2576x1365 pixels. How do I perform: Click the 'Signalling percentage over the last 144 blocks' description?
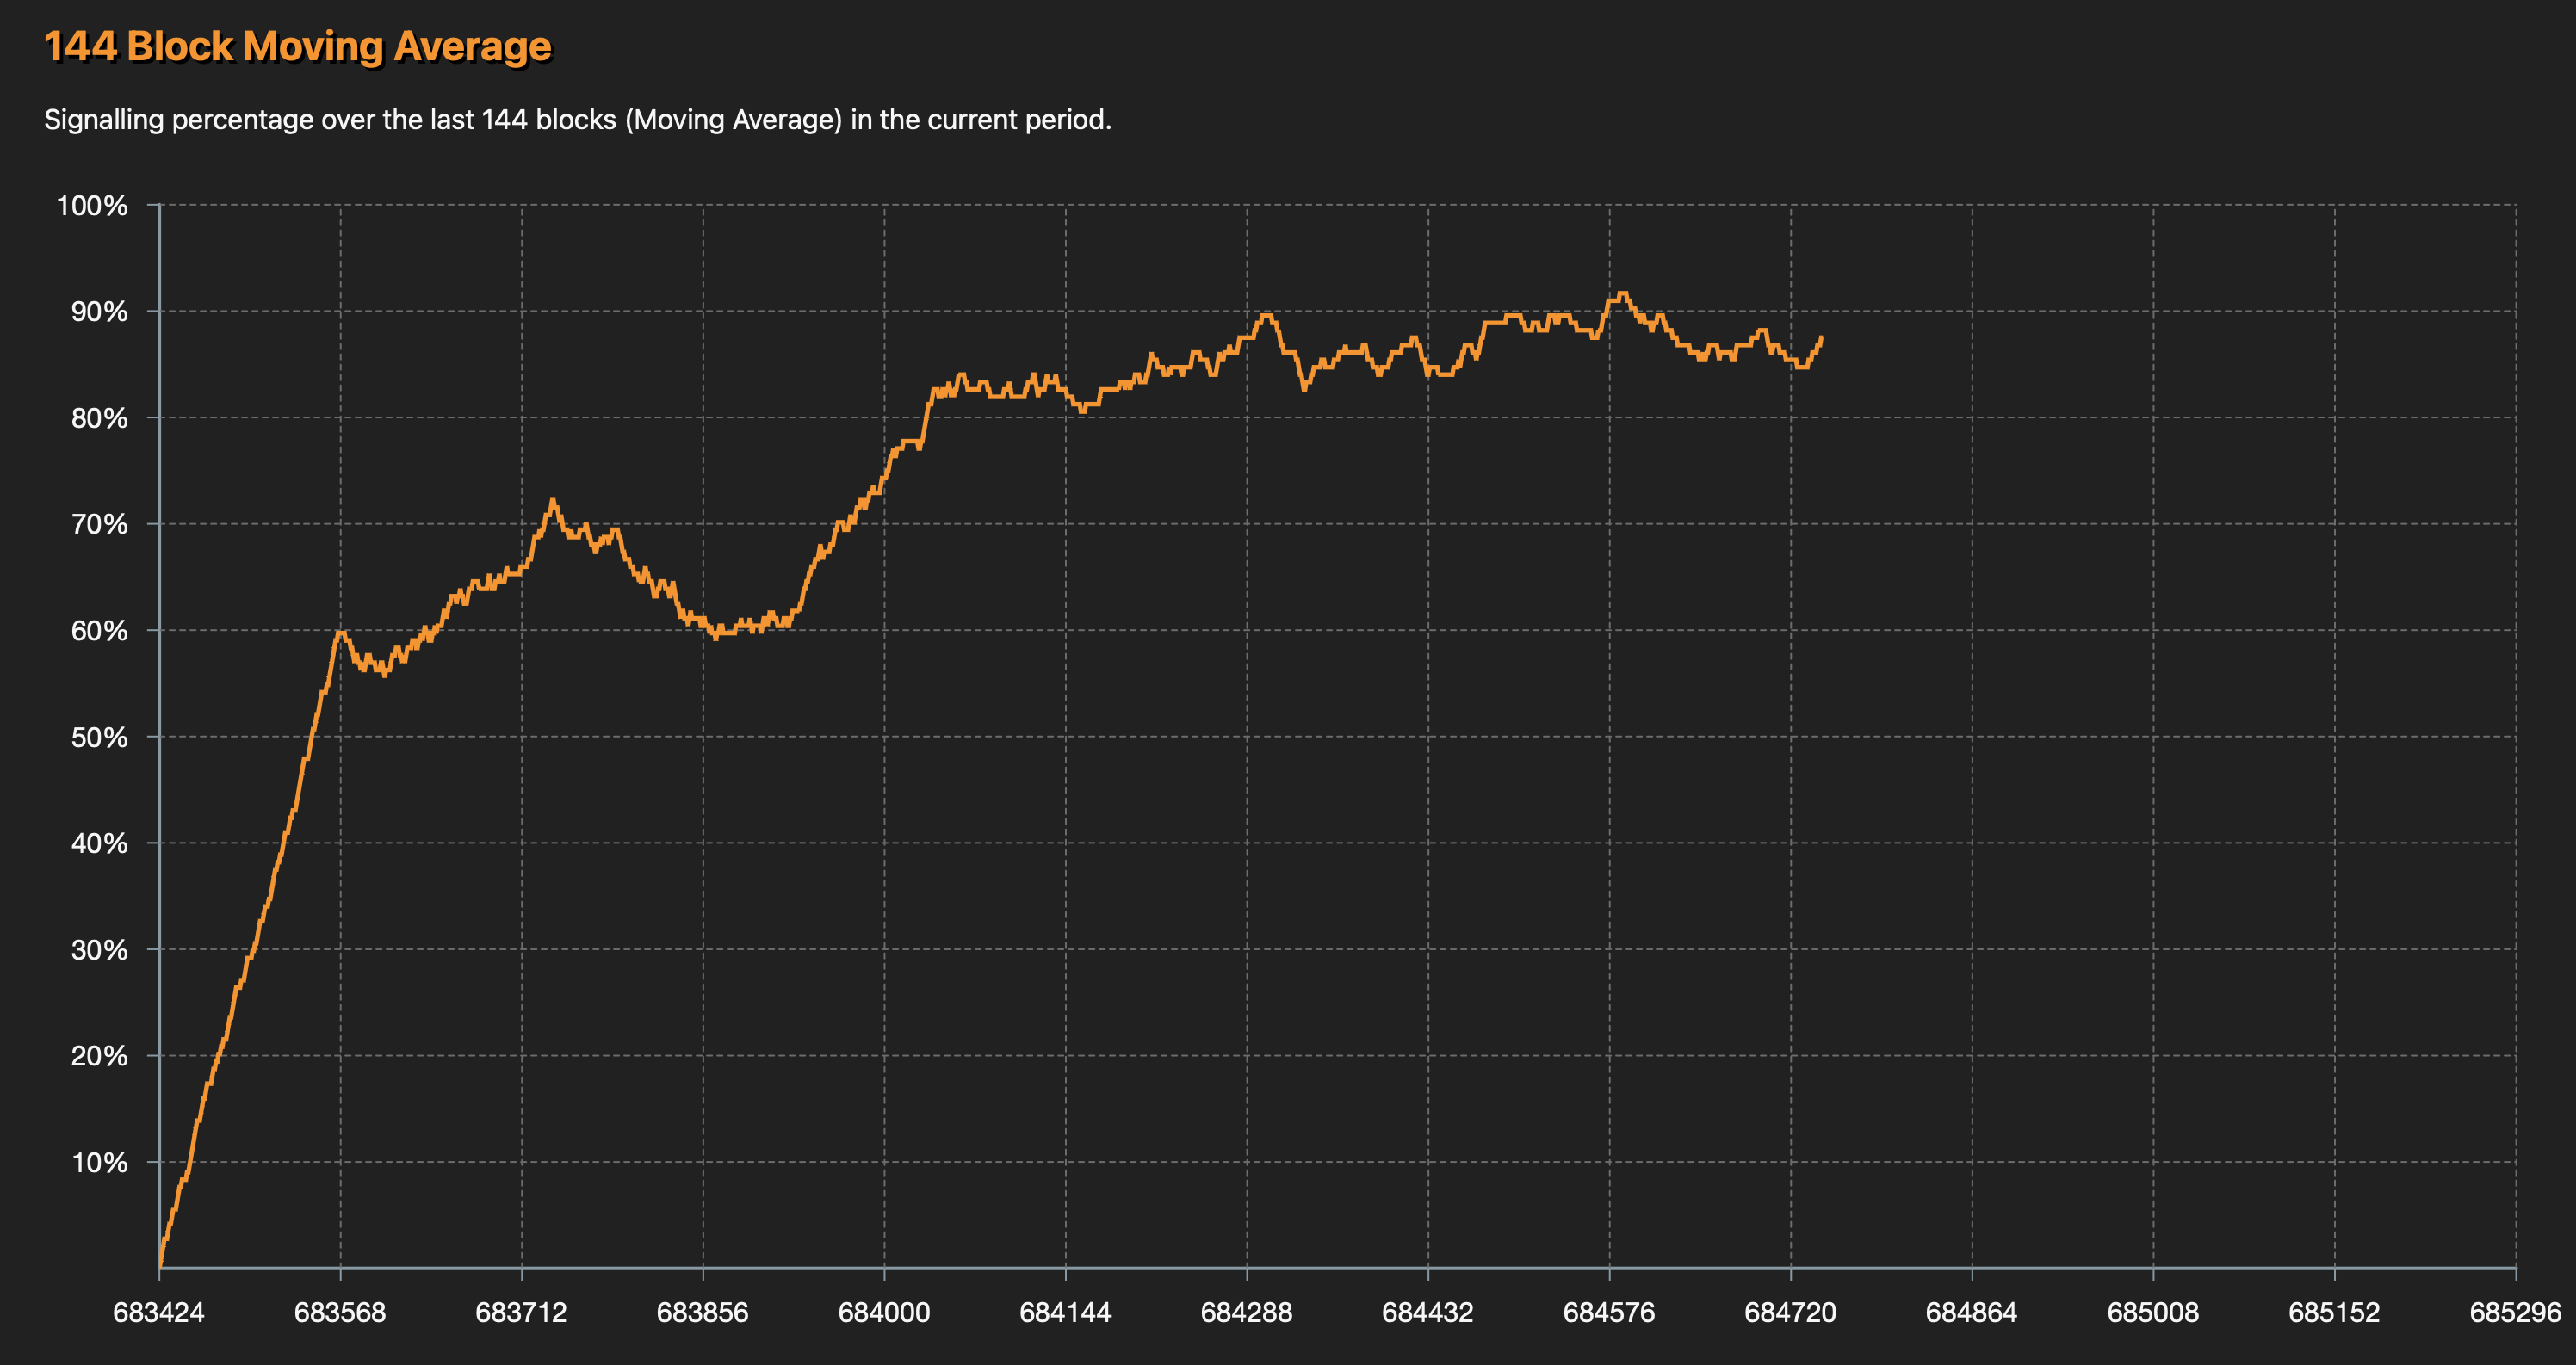click(x=578, y=120)
